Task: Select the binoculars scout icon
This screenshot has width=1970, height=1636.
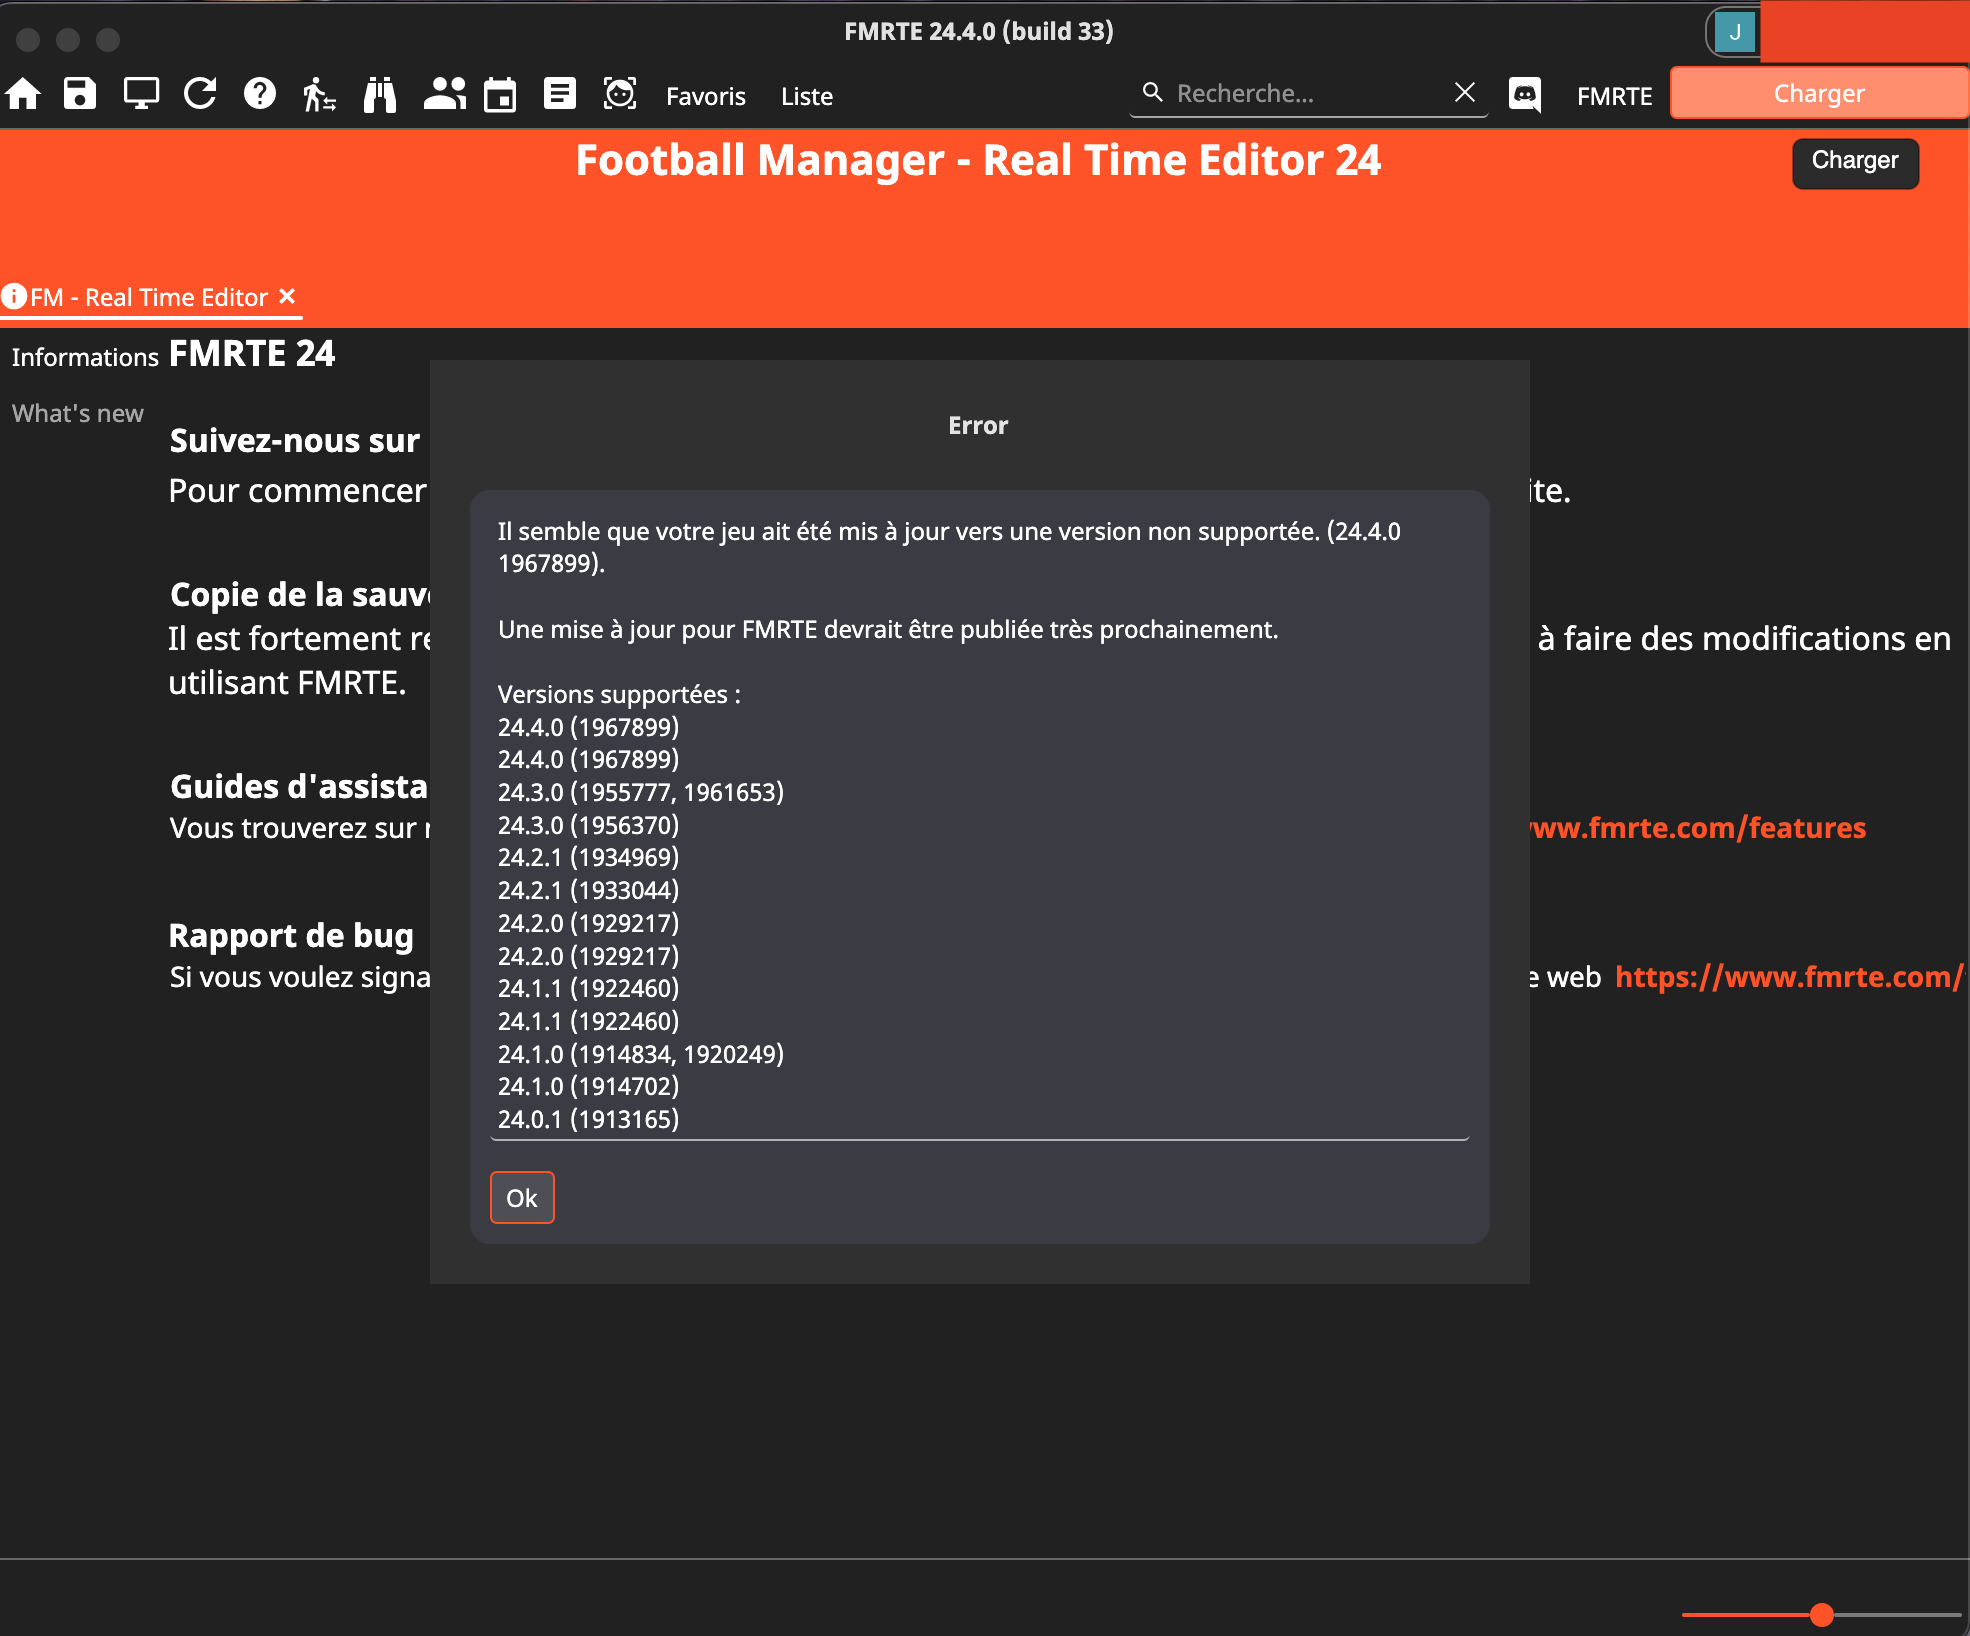Action: pyautogui.click(x=380, y=94)
